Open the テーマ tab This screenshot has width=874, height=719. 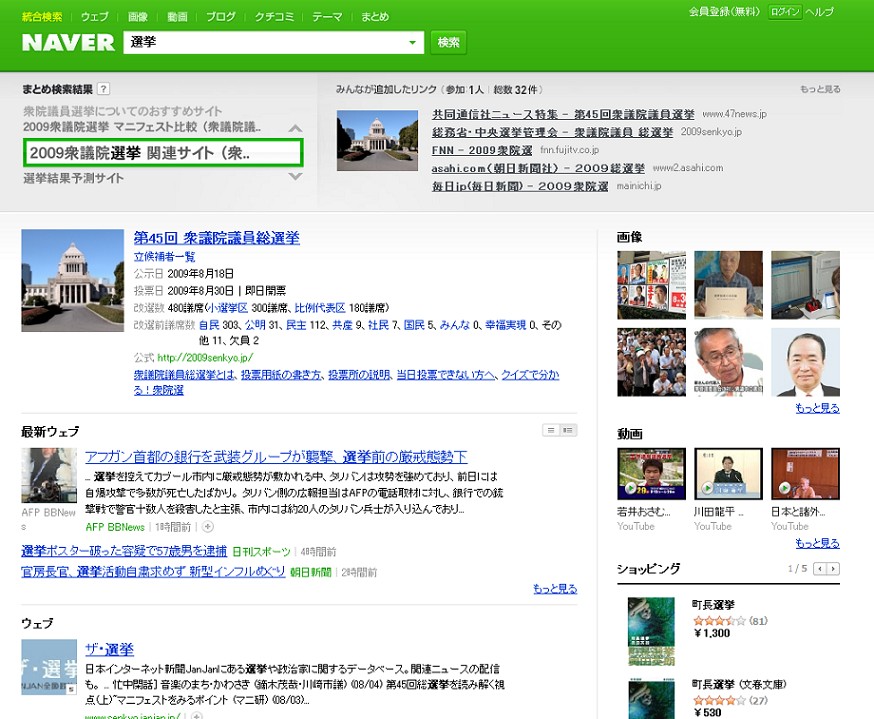coord(327,17)
